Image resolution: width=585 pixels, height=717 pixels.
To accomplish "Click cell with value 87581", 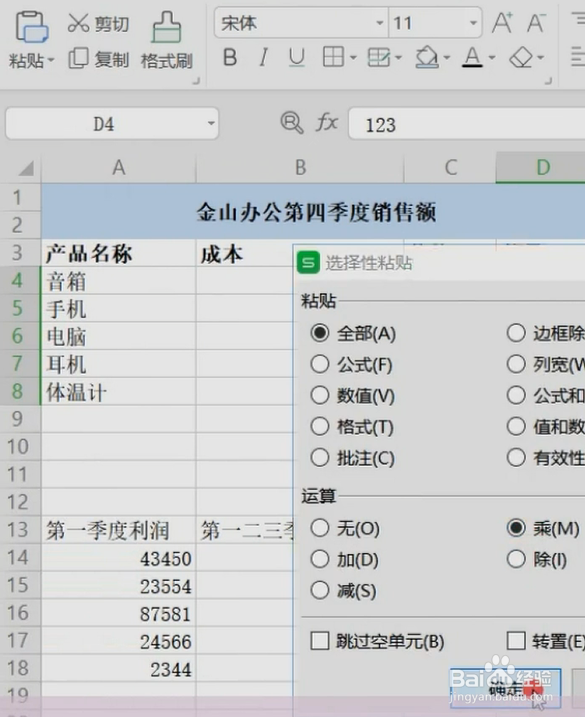I will click(x=118, y=614).
